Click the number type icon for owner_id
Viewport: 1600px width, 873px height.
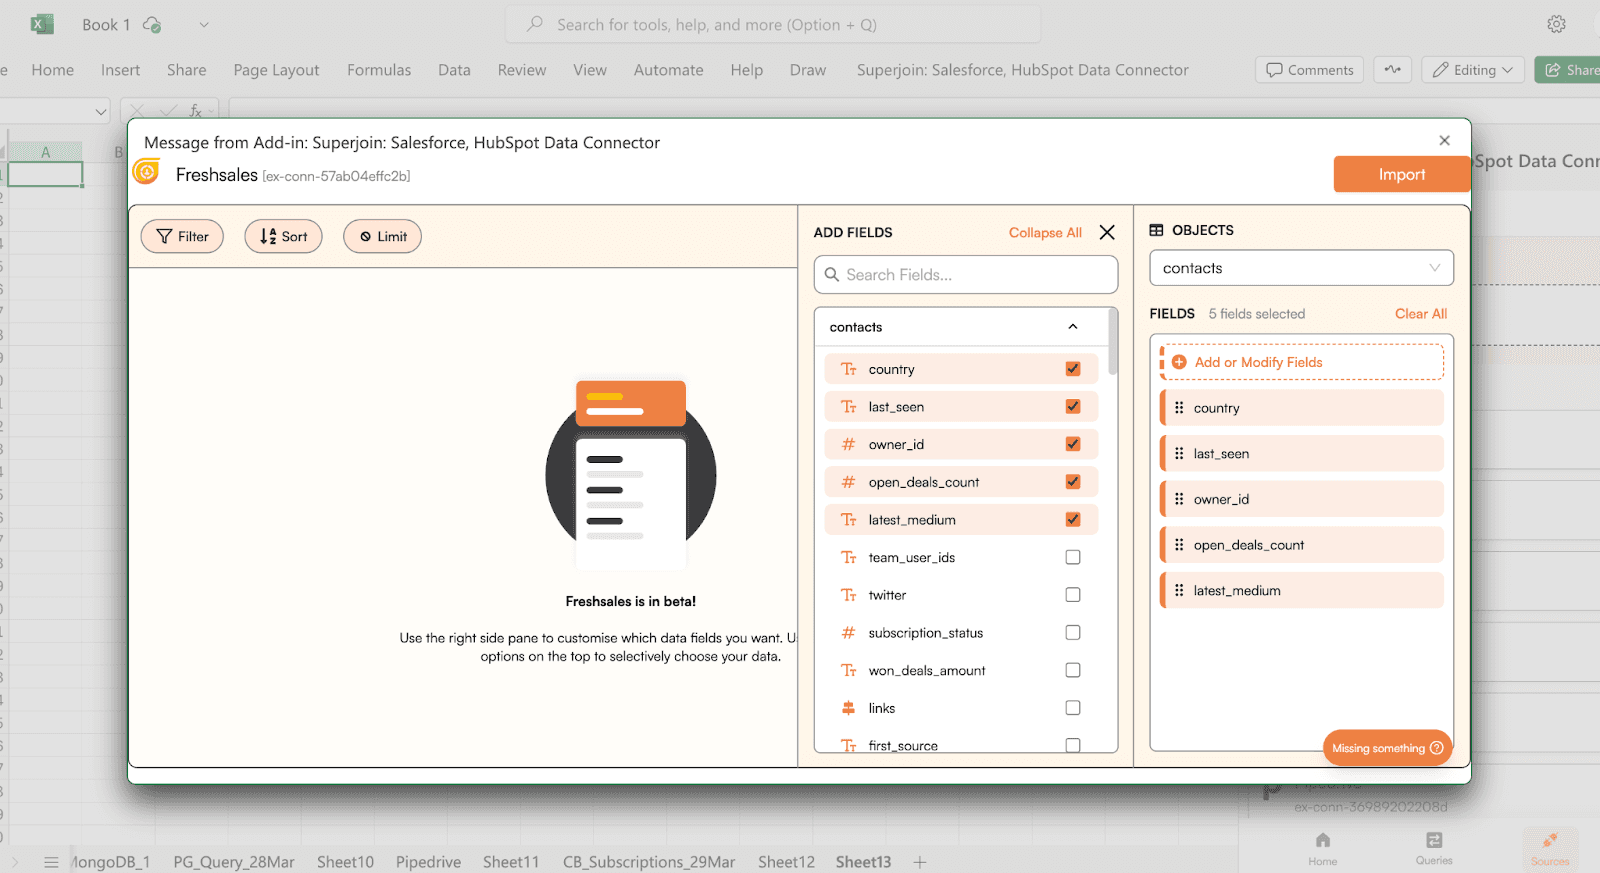click(x=849, y=444)
